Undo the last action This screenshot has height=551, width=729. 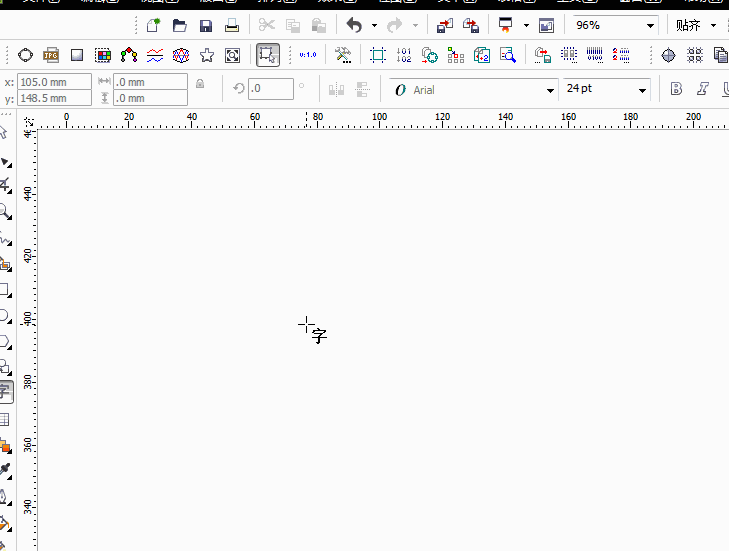pos(354,25)
